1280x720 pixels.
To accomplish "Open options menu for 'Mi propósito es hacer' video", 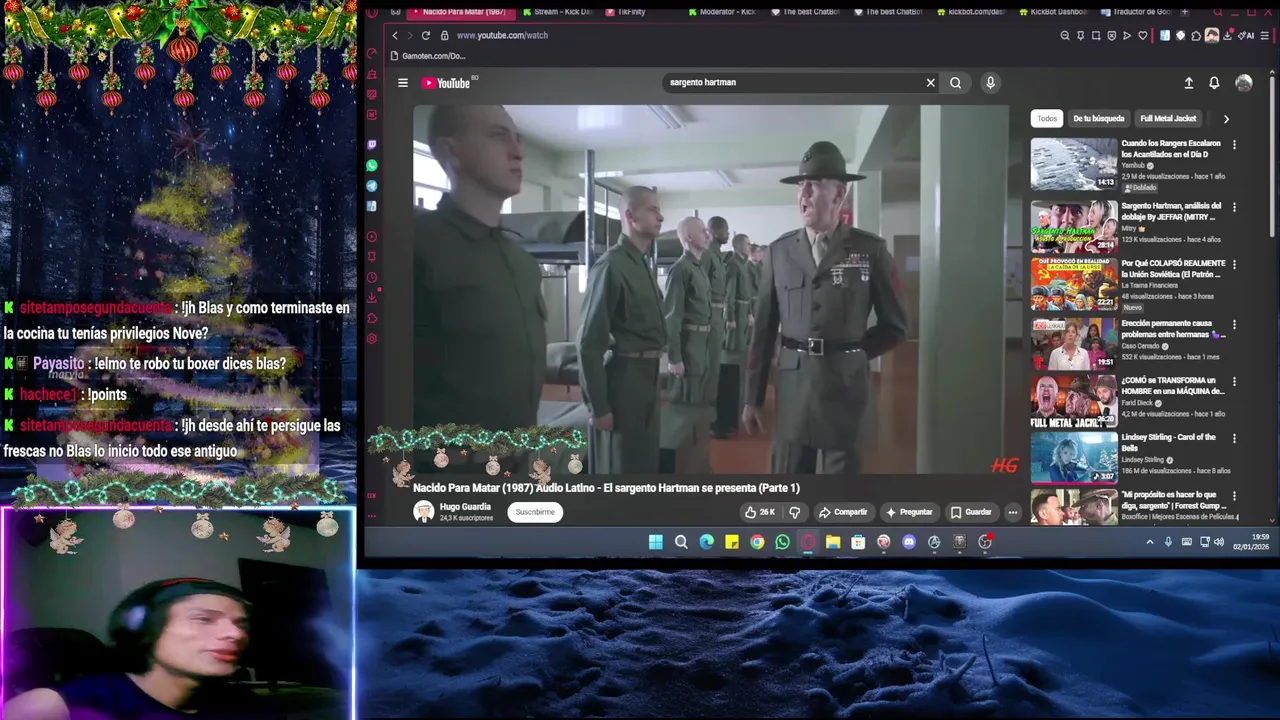I will pyautogui.click(x=1234, y=496).
